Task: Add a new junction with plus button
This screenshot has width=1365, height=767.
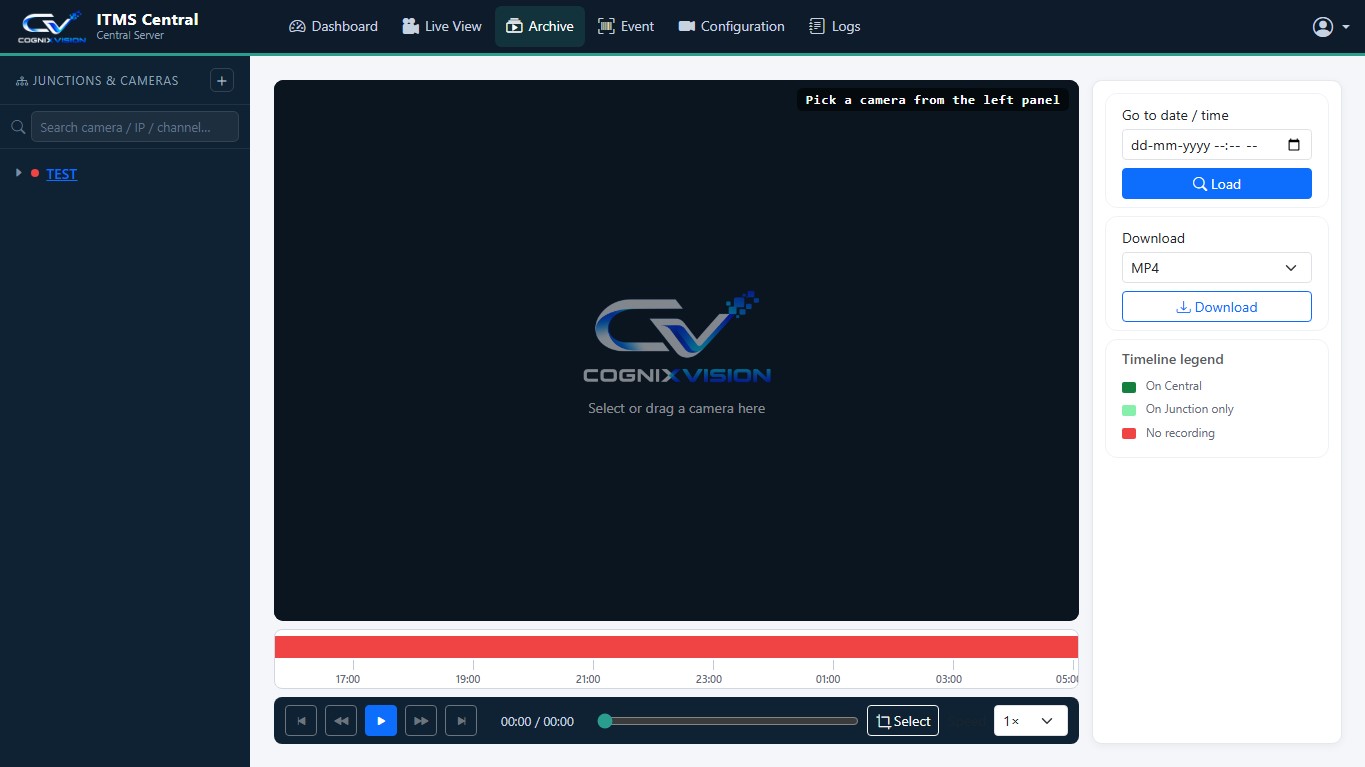Action: [x=222, y=81]
